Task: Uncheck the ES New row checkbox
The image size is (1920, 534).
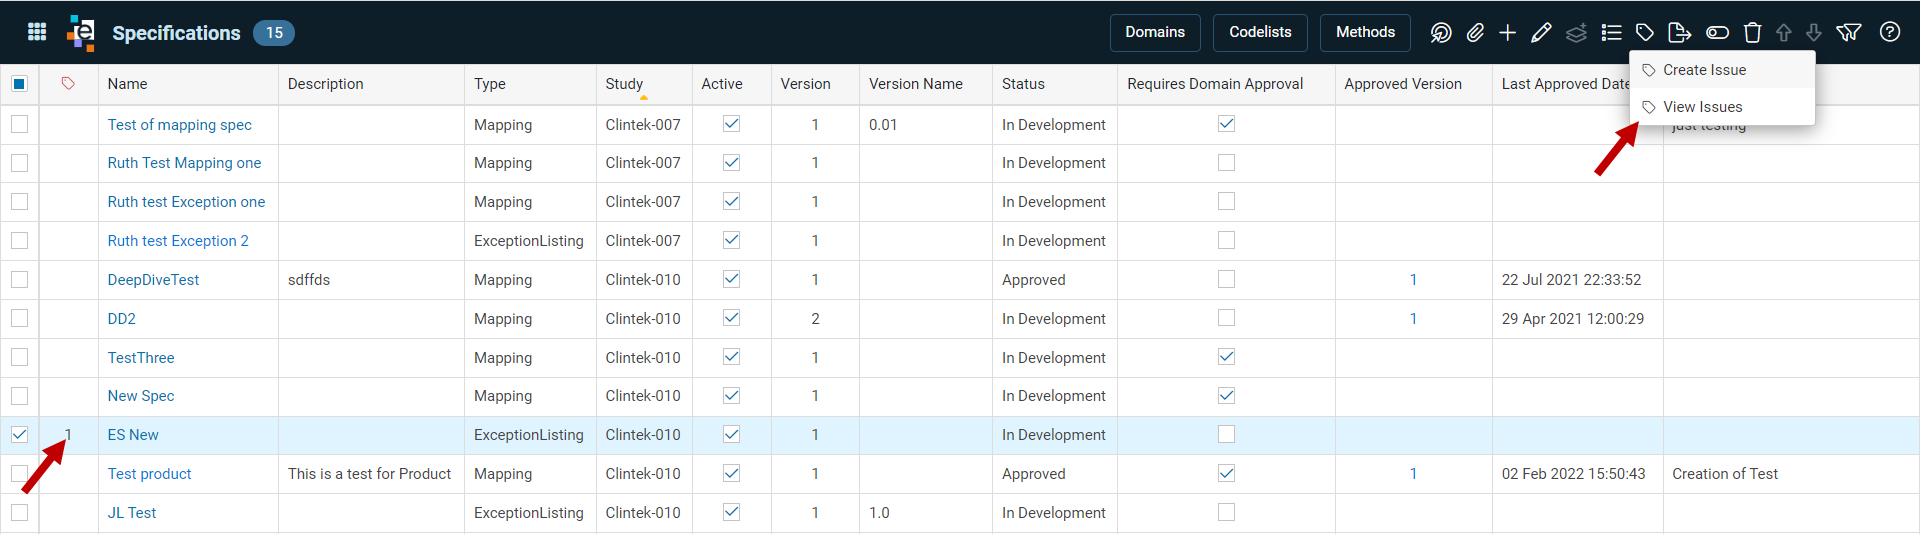Action: tap(19, 435)
